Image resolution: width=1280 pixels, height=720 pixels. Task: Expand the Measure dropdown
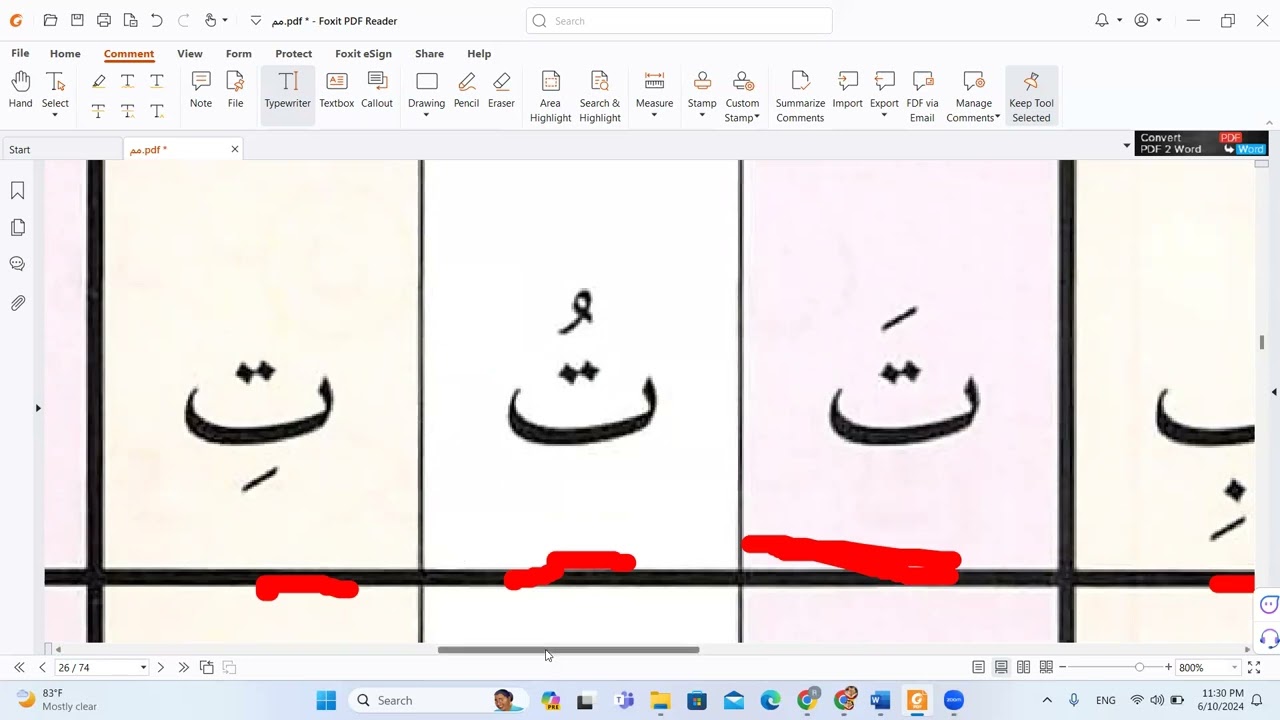click(x=654, y=115)
